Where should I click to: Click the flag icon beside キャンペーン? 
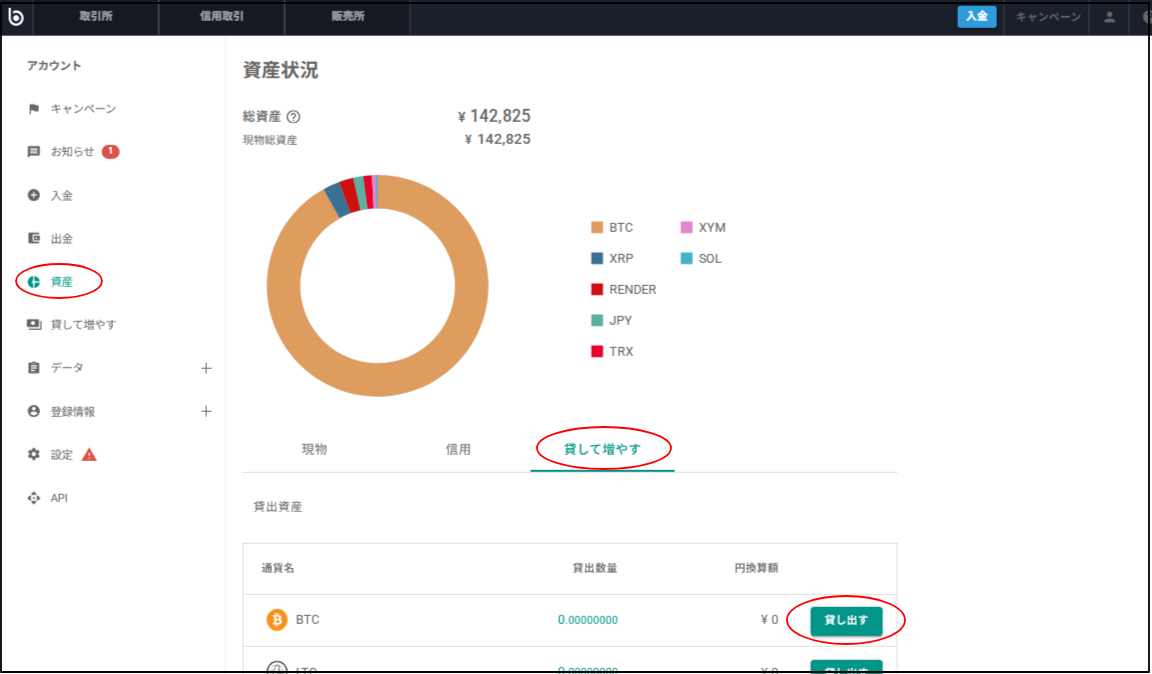(33, 110)
